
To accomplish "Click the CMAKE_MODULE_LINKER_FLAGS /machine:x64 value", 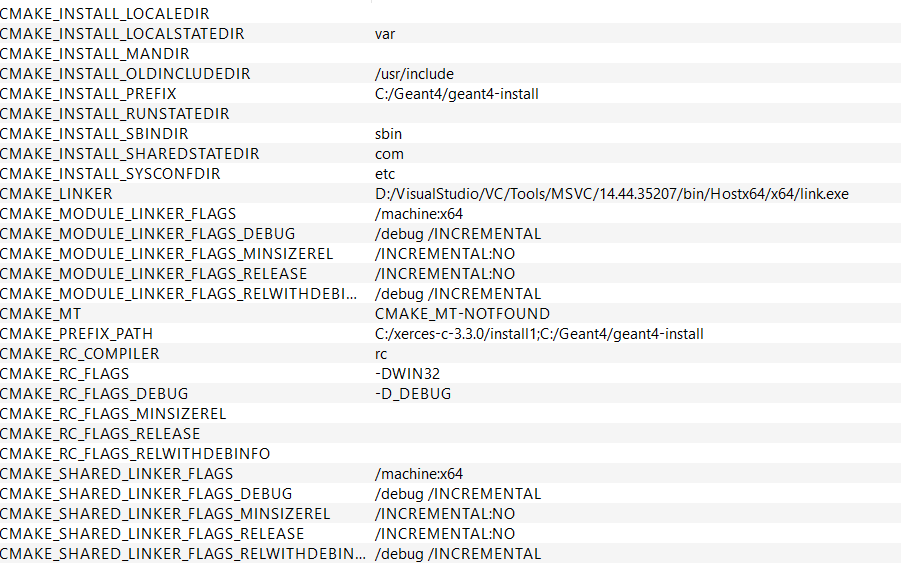I will [x=419, y=214].
